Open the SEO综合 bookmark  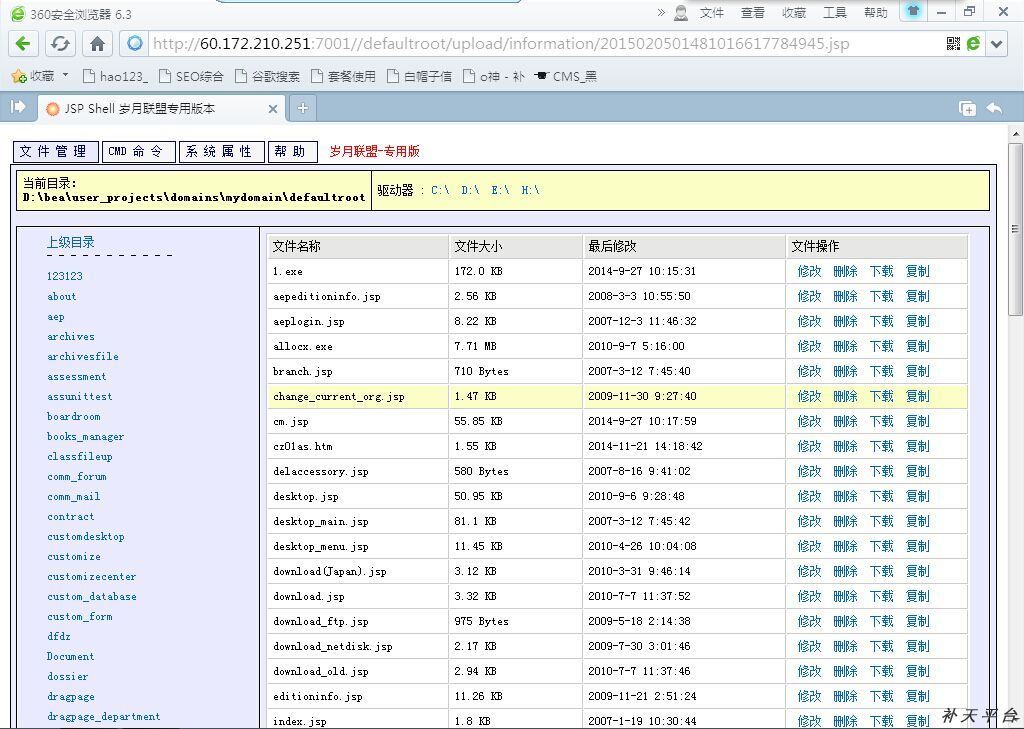pyautogui.click(x=191, y=76)
